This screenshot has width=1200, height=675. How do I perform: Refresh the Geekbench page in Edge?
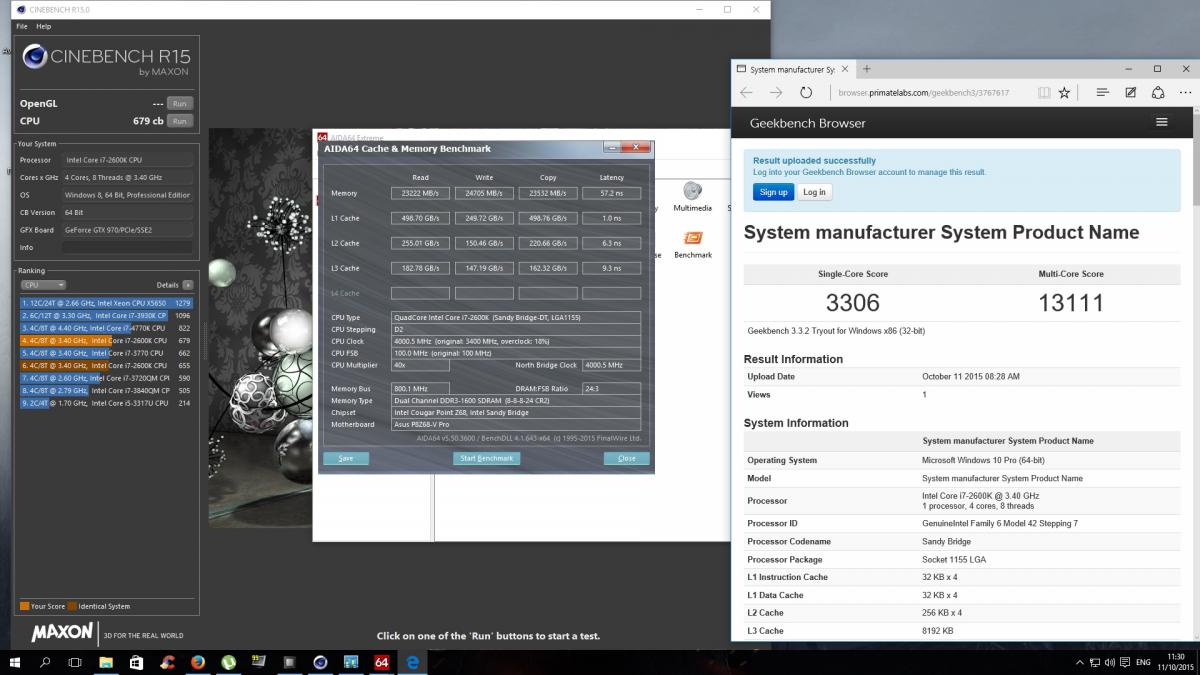[x=806, y=92]
